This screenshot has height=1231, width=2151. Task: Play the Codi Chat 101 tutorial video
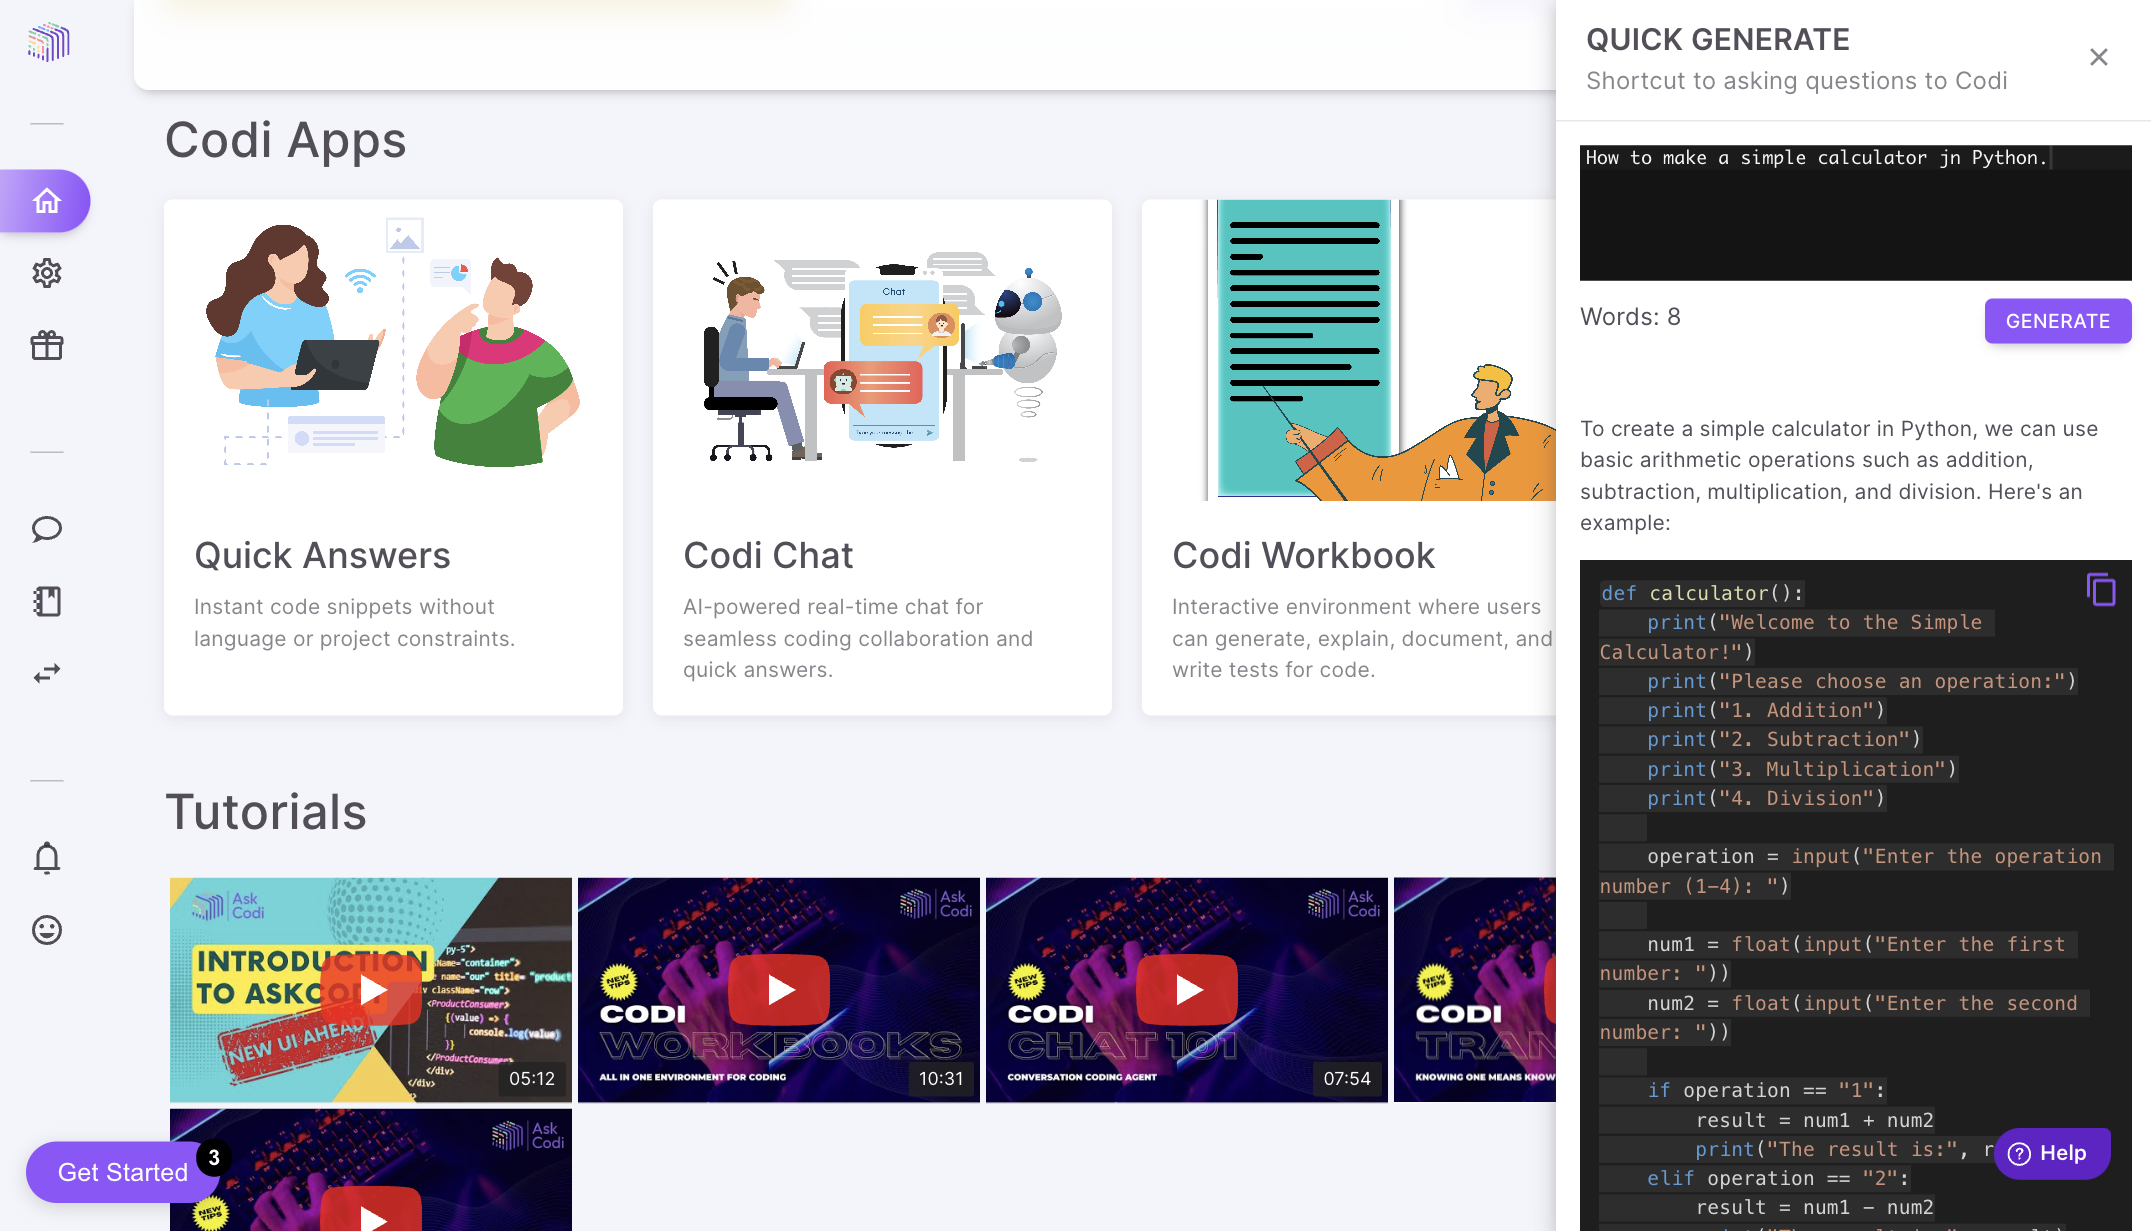coord(1187,990)
